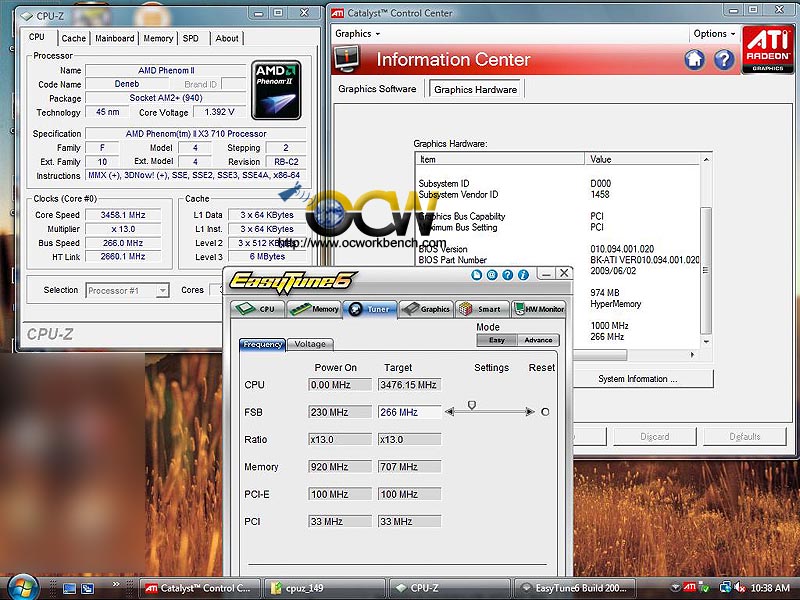Open the EasyTune6 Memory tab
800x600 pixels.
click(313, 309)
